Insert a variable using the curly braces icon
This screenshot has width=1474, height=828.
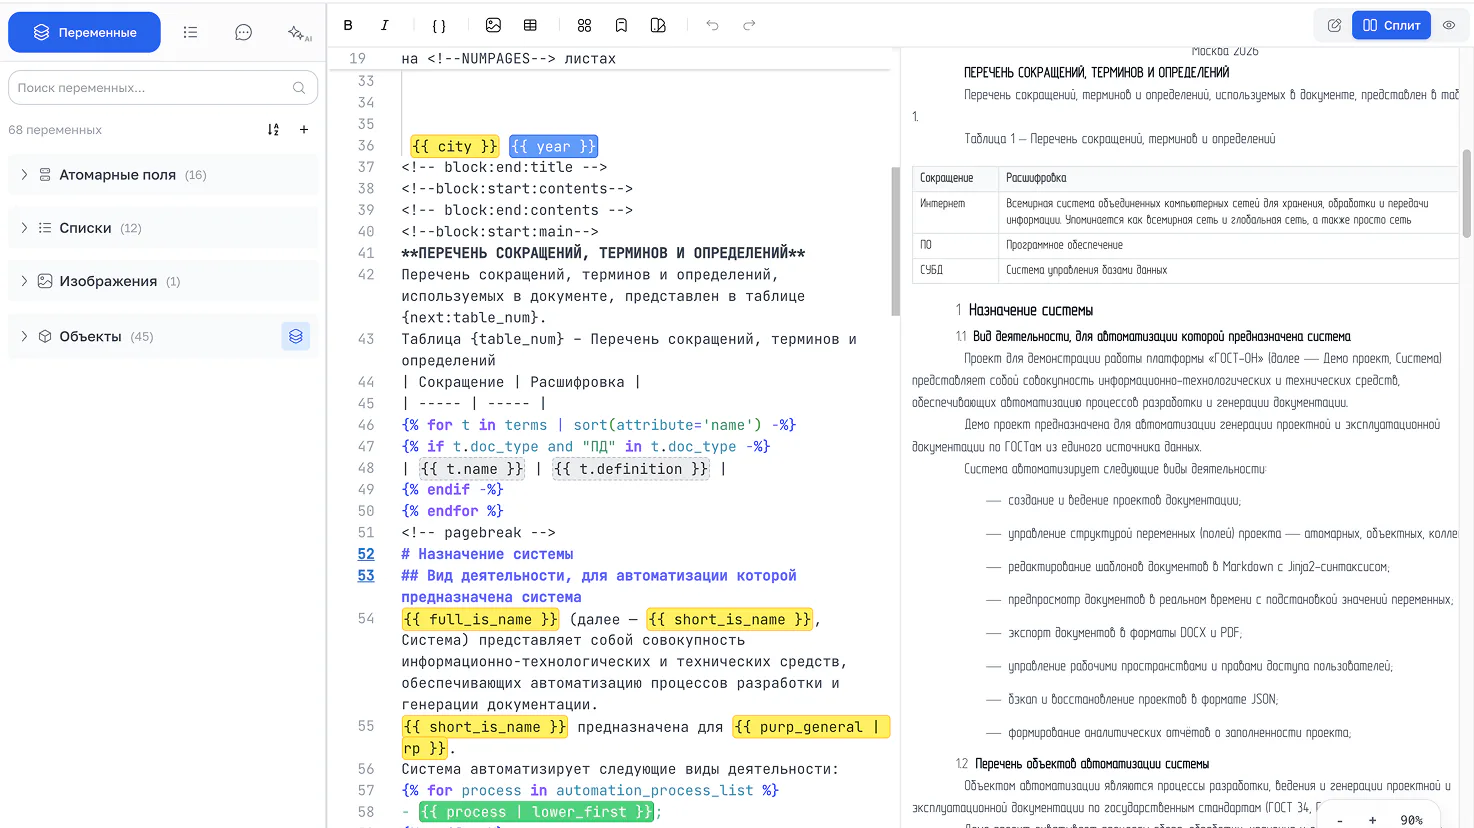pyautogui.click(x=439, y=25)
